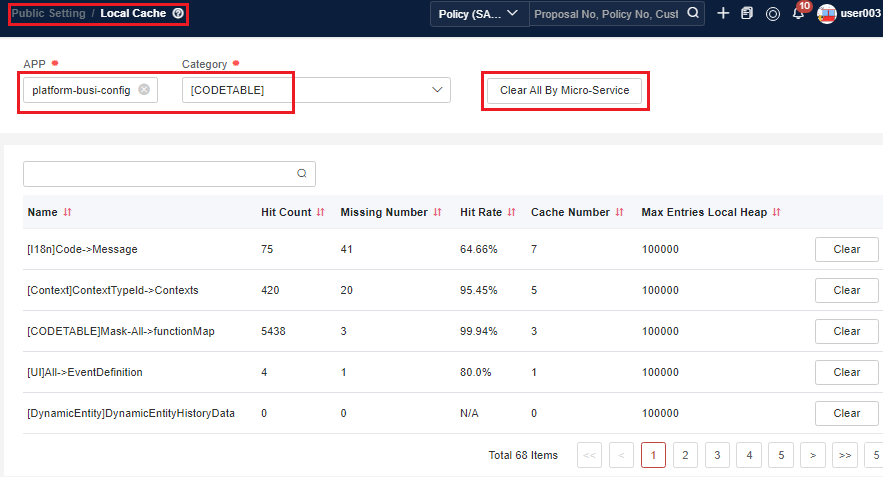Click the plus icon in top bar
883x477 pixels.
(x=723, y=14)
